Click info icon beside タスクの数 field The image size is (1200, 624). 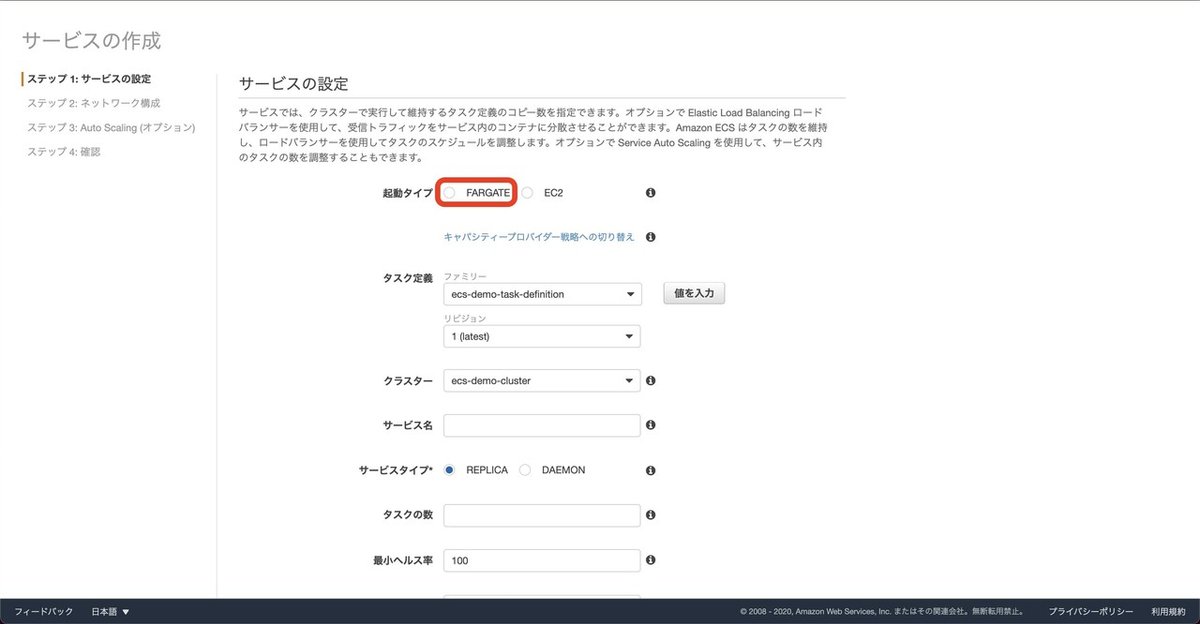651,515
